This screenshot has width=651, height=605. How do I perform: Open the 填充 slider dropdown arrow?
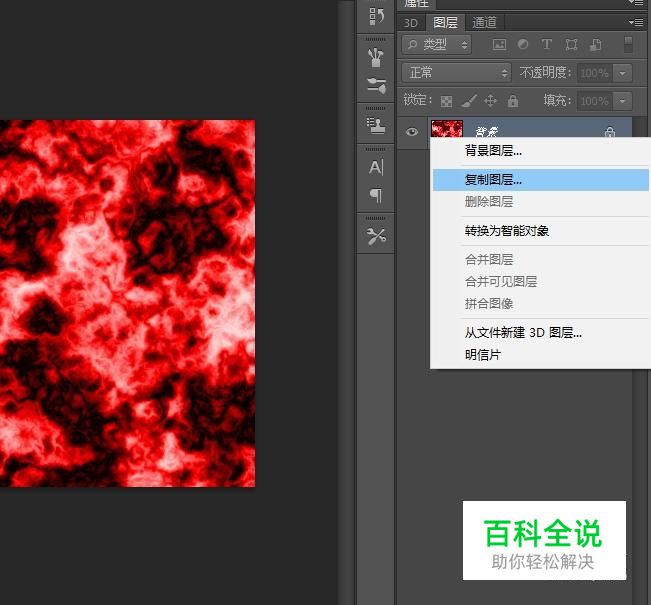coord(622,101)
